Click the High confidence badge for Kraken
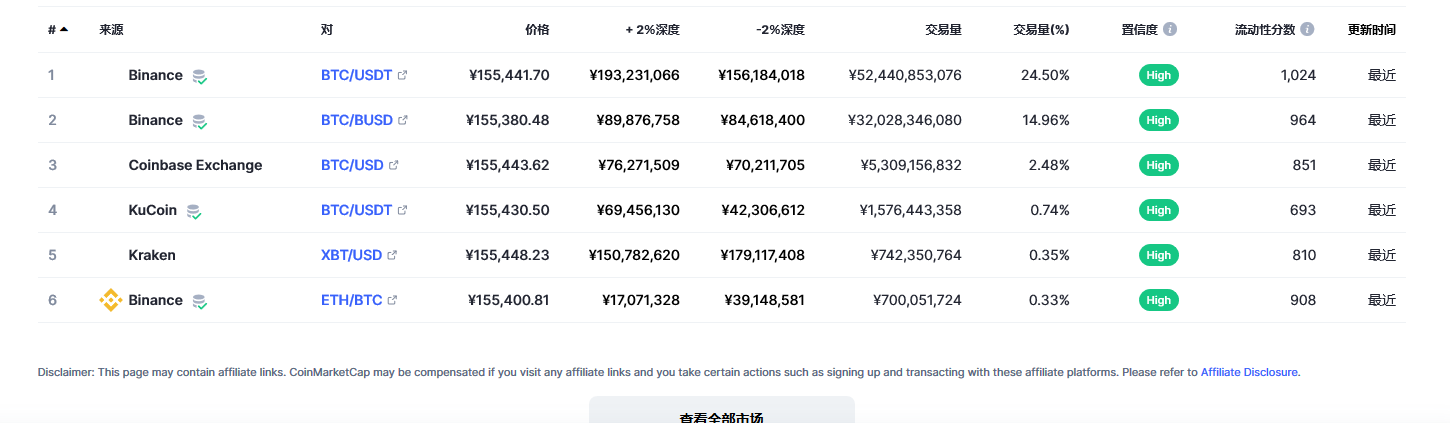1450x430 pixels. click(x=1159, y=255)
